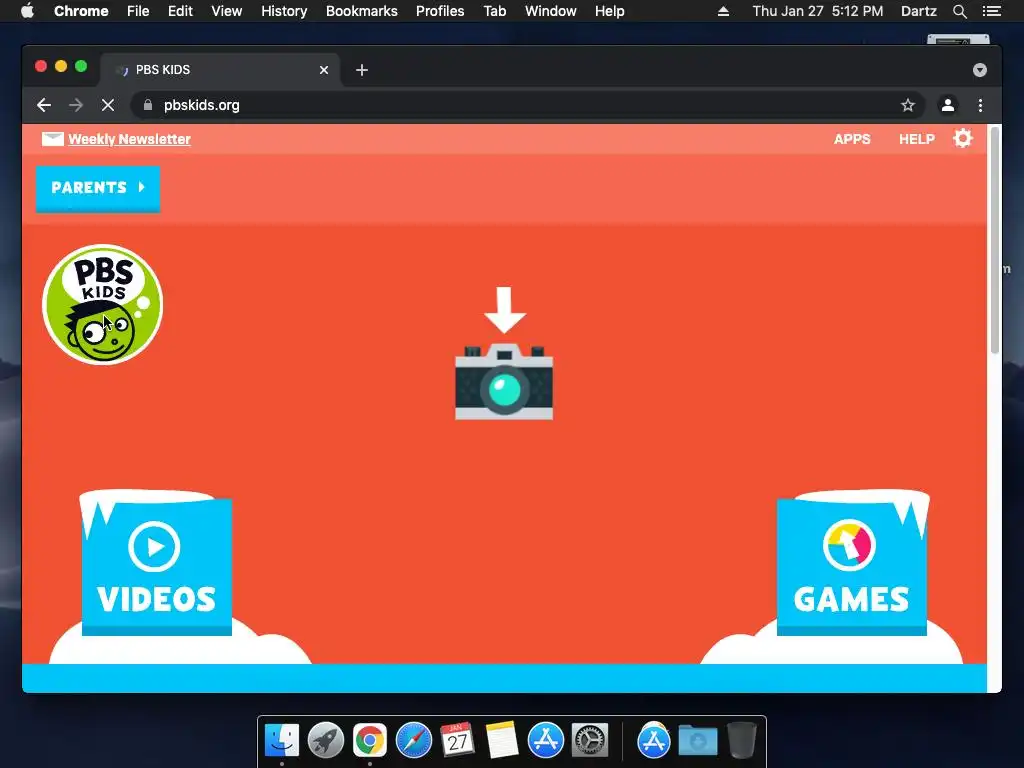
Task: Open Chrome's three-dot menu
Action: coord(980,105)
